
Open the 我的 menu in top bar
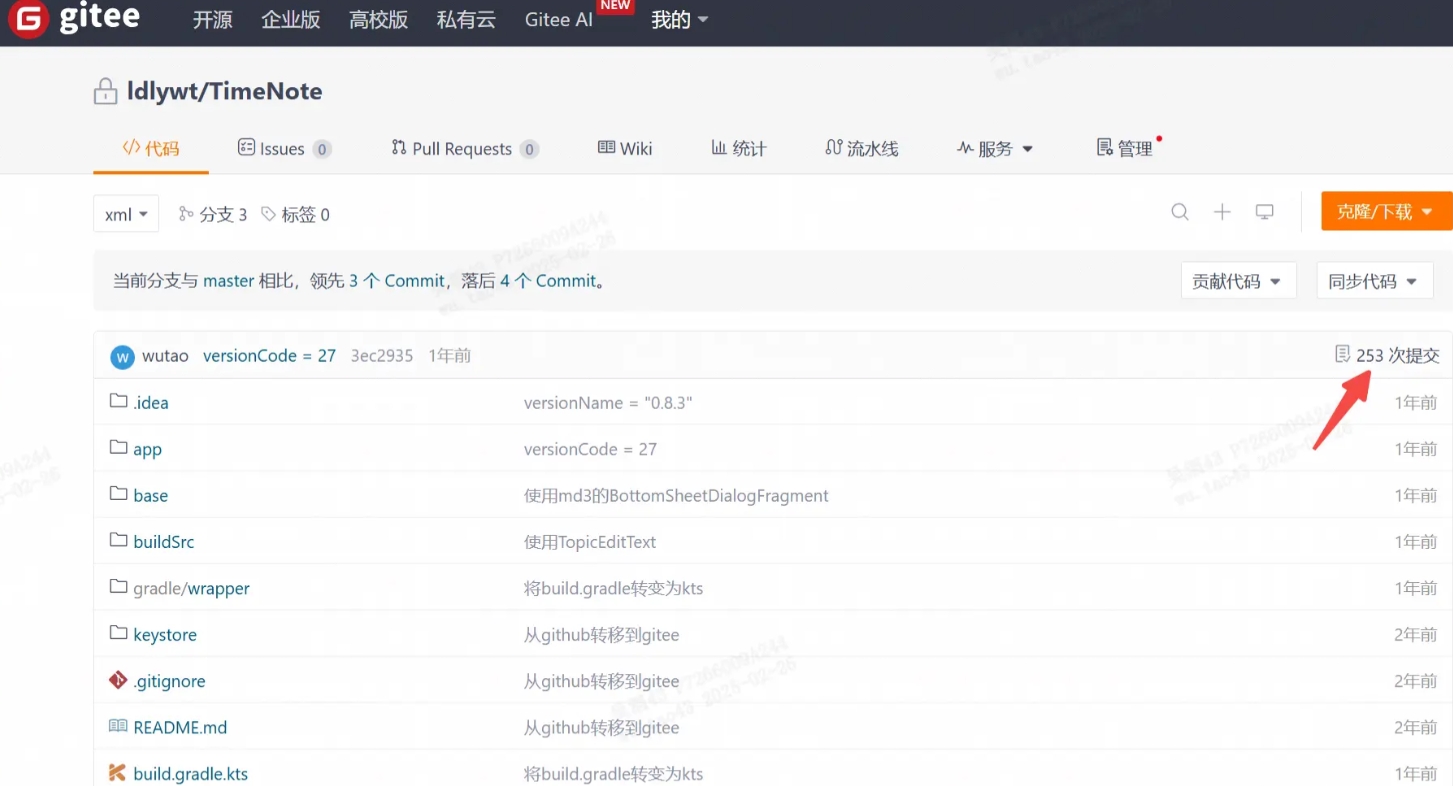click(680, 20)
